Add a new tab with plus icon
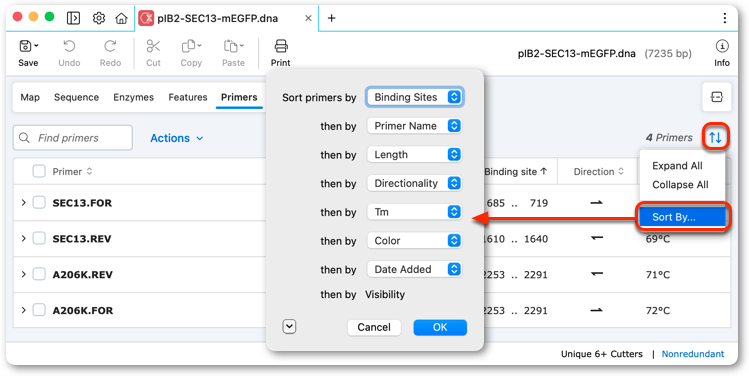This screenshot has height=376, width=749. [x=332, y=18]
